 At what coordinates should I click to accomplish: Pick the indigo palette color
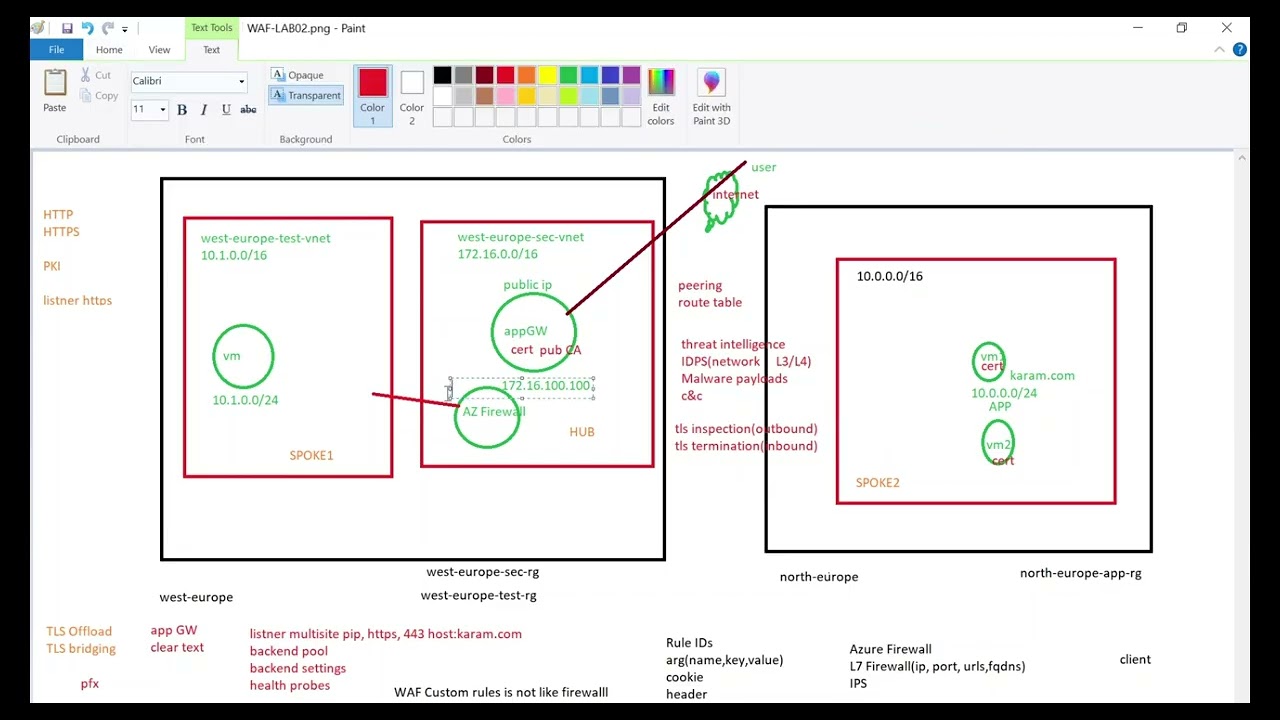point(610,75)
